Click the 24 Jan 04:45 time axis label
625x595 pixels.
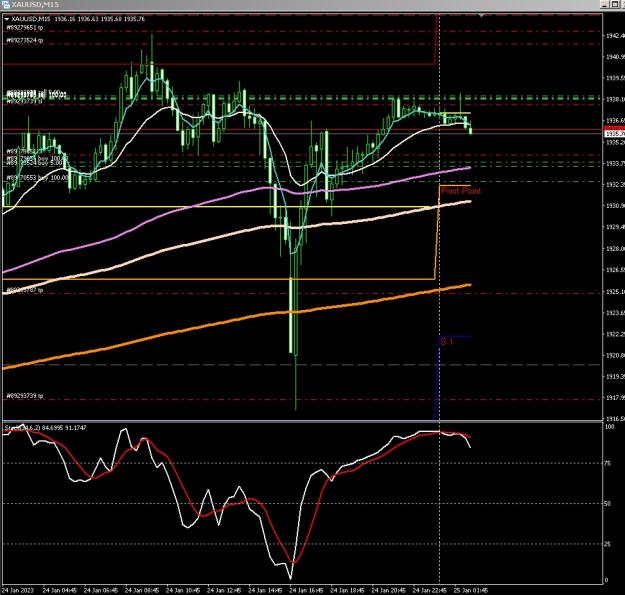[59, 590]
